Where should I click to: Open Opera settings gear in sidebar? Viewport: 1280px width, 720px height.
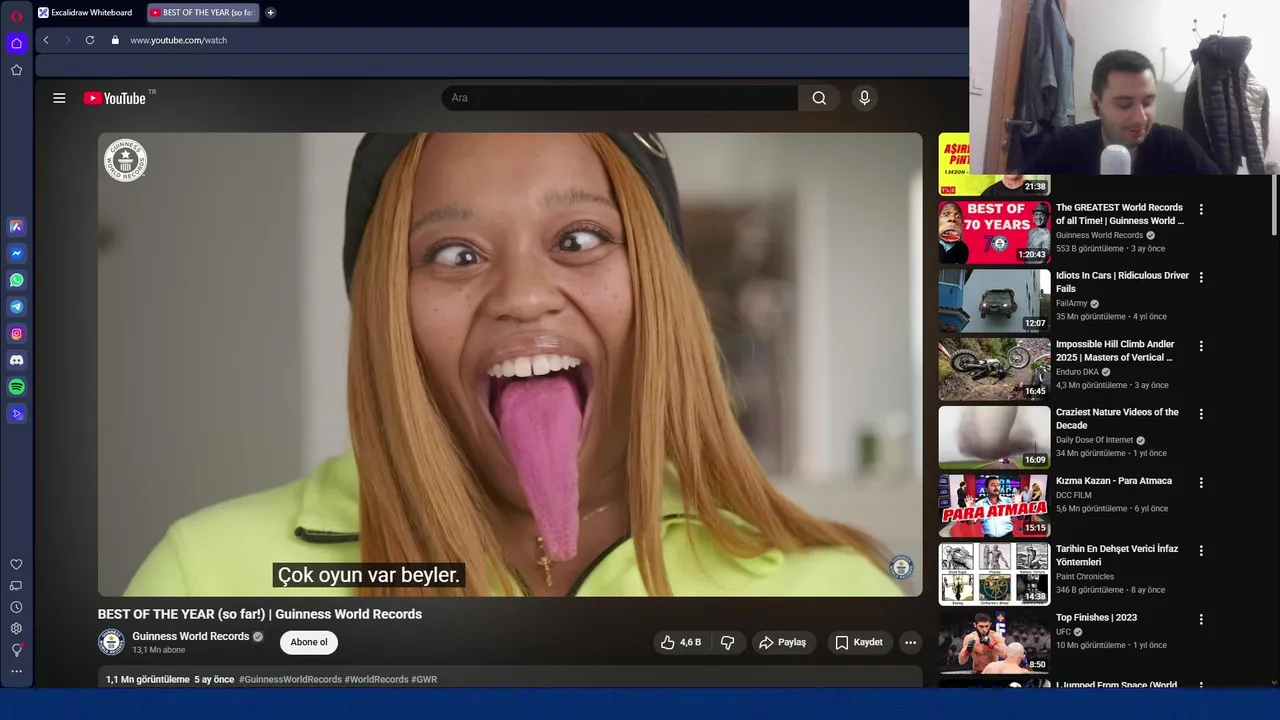click(16, 628)
